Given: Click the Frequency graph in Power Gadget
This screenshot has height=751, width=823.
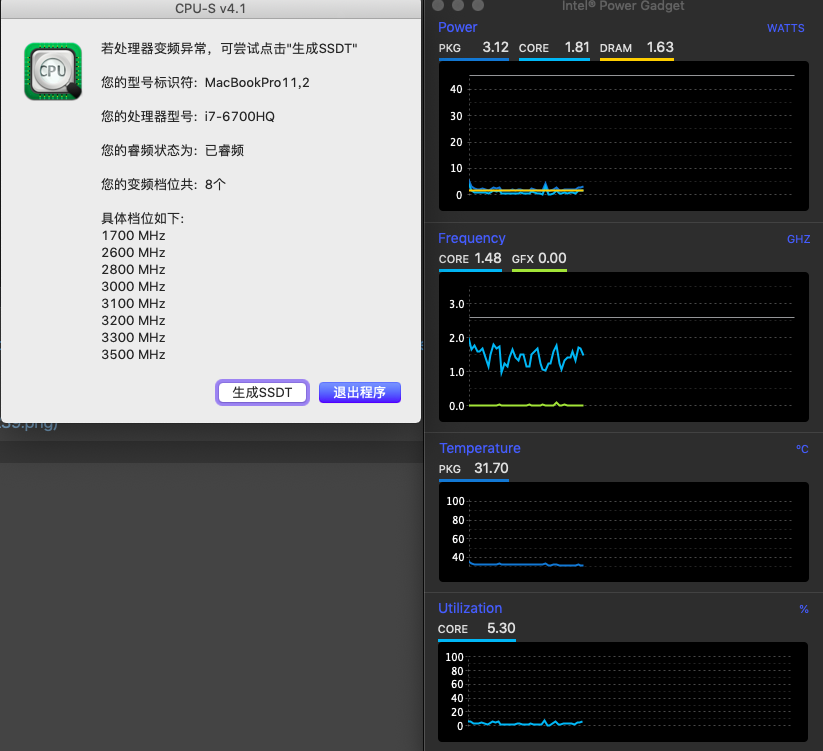Looking at the screenshot, I should pyautogui.click(x=624, y=347).
